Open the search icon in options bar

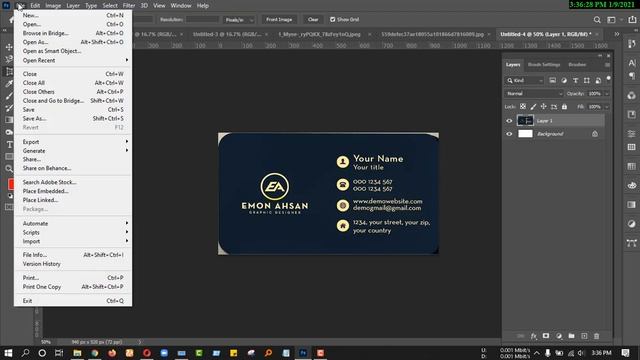pos(597,20)
